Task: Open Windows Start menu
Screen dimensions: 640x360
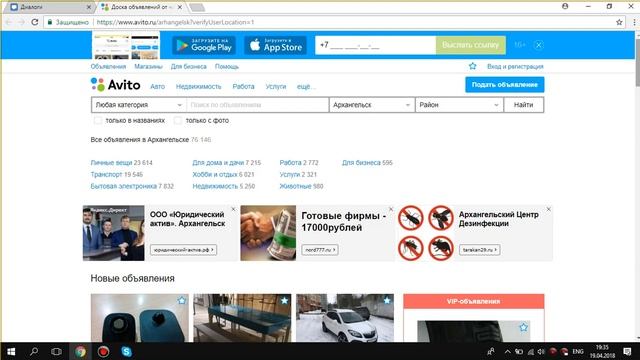Action: click(11, 351)
